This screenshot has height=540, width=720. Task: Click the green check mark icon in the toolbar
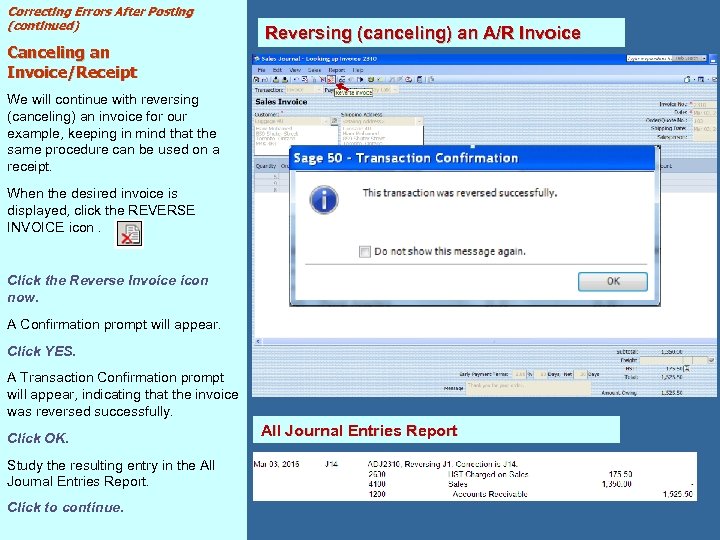(380, 79)
